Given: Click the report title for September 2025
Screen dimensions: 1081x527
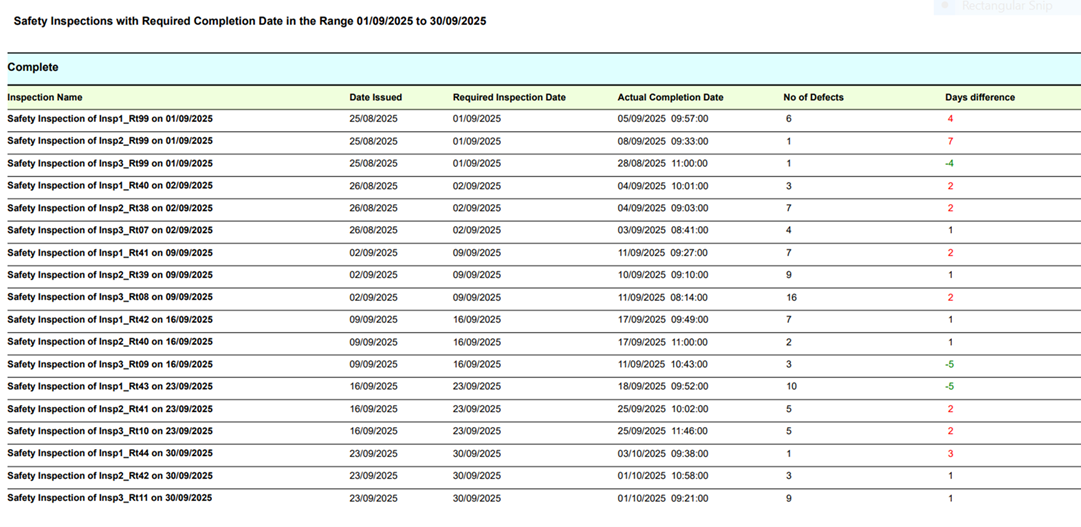Looking at the screenshot, I should pos(250,21).
